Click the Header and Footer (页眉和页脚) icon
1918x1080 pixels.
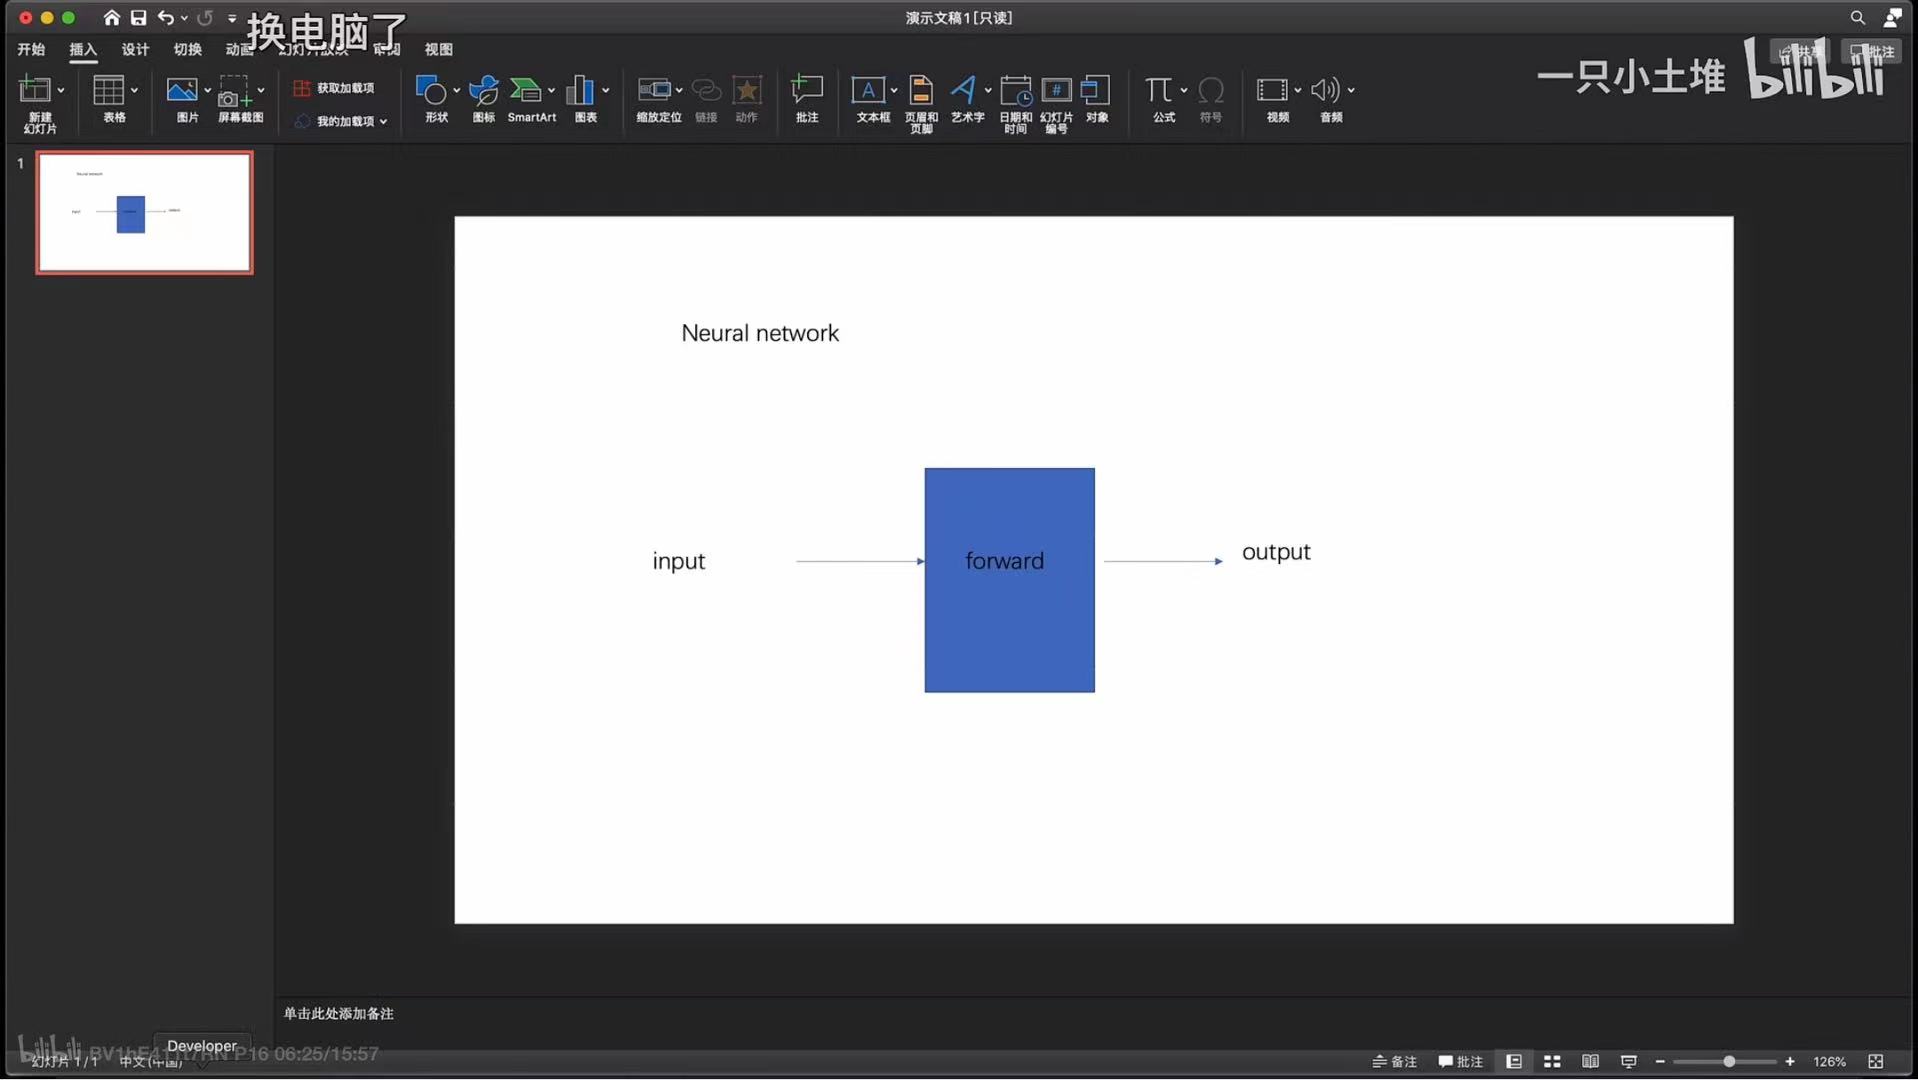click(921, 90)
